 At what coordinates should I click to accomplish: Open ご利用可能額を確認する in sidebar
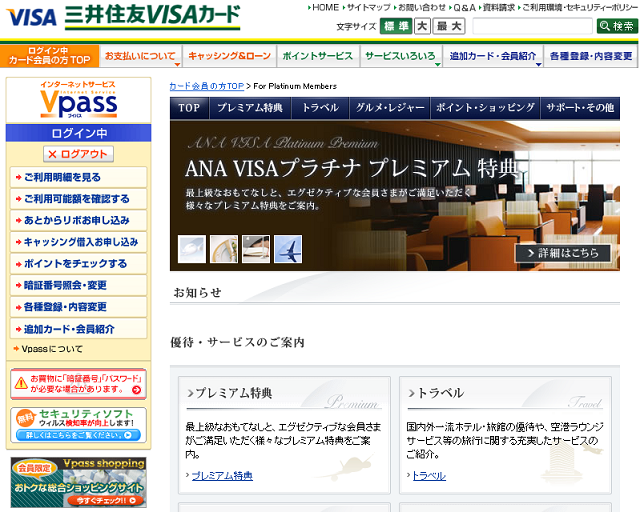pos(78,199)
